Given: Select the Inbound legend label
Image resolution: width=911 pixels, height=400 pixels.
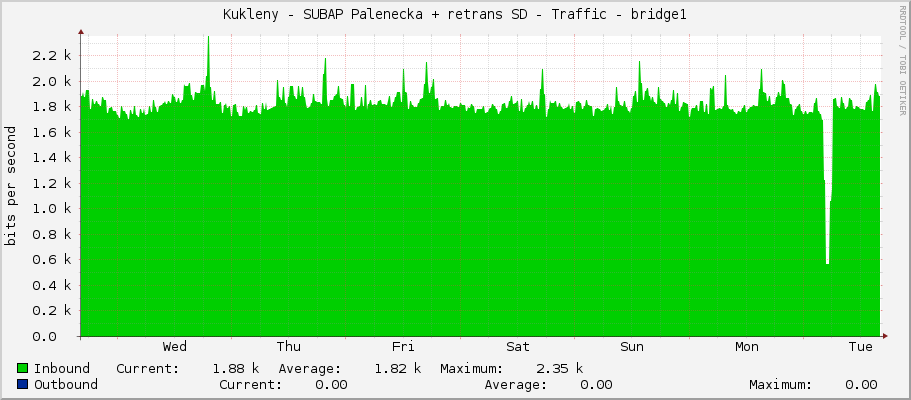Looking at the screenshot, I should click(x=62, y=369).
